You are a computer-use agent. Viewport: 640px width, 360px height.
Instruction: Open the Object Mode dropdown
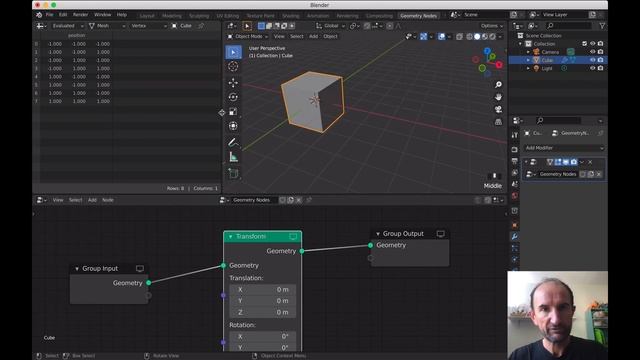[248, 36]
